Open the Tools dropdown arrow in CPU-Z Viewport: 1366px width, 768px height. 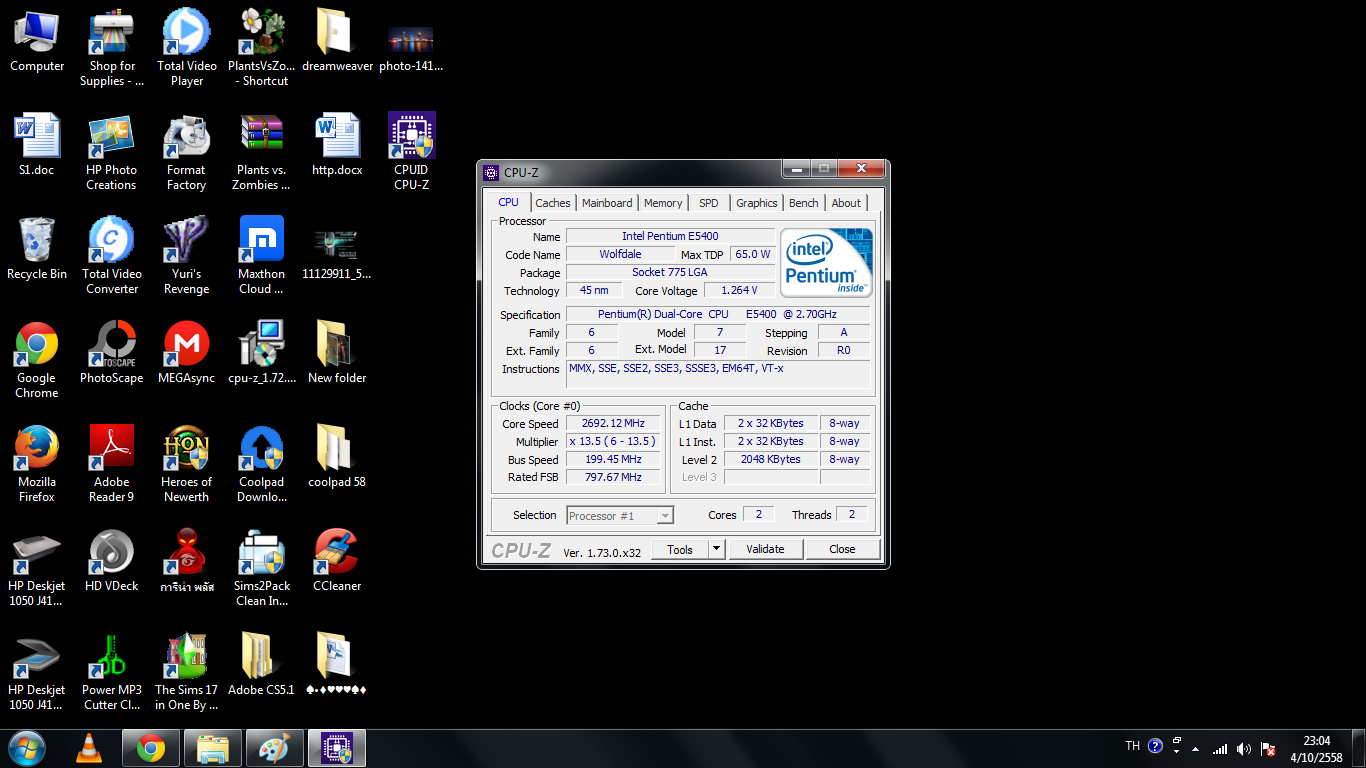click(x=716, y=549)
